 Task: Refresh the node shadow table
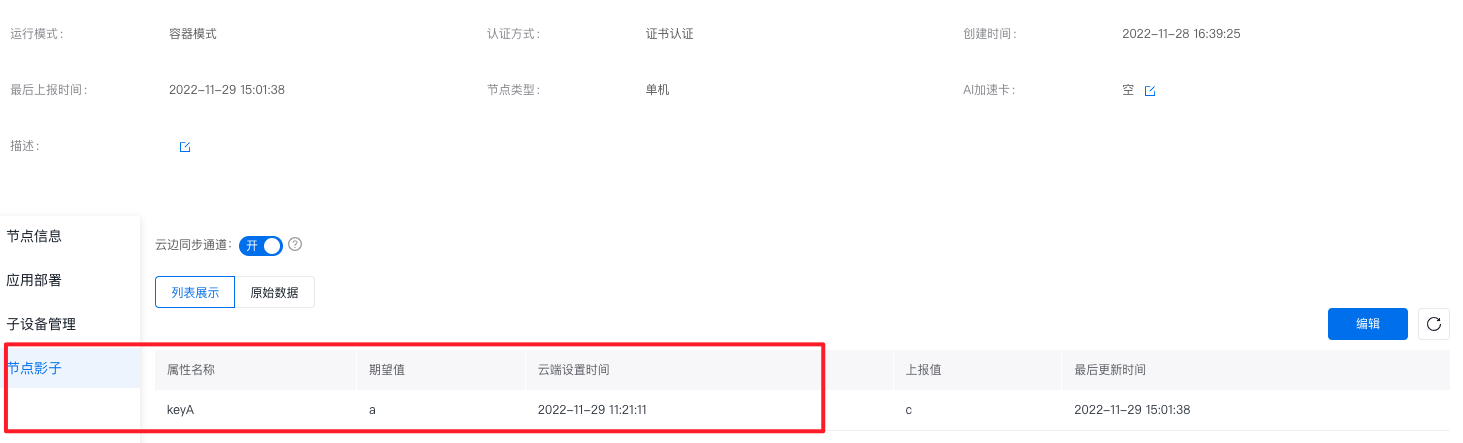coord(1433,324)
